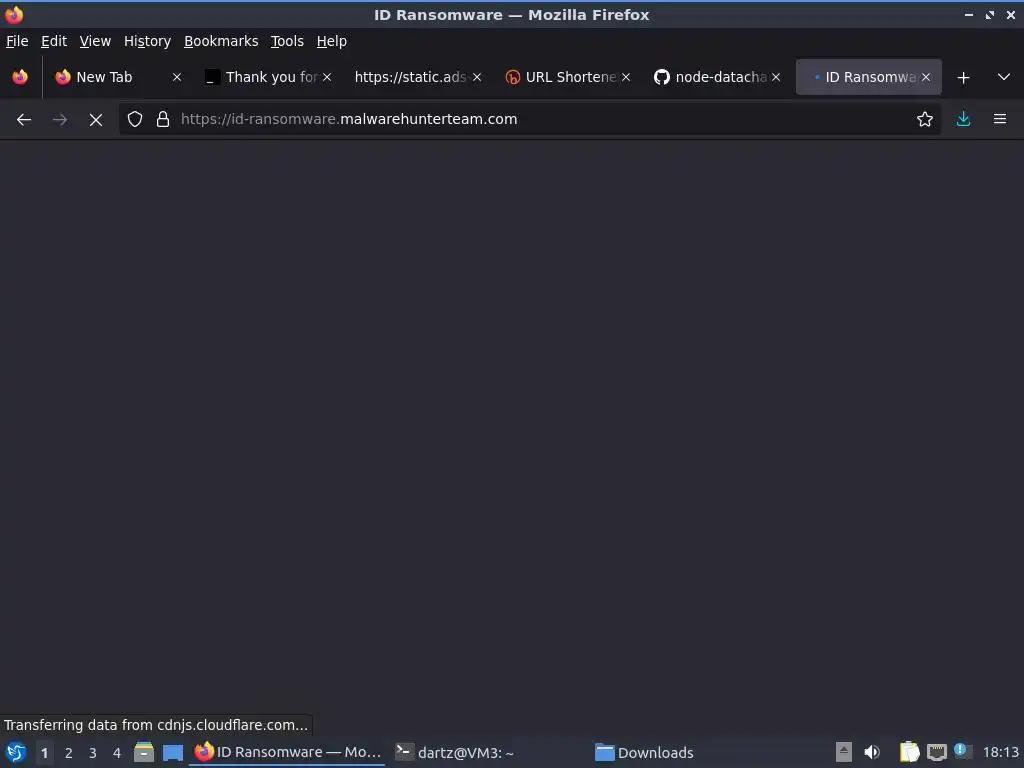
Task: Open the Firefox hamburger application menu
Action: 1000,119
